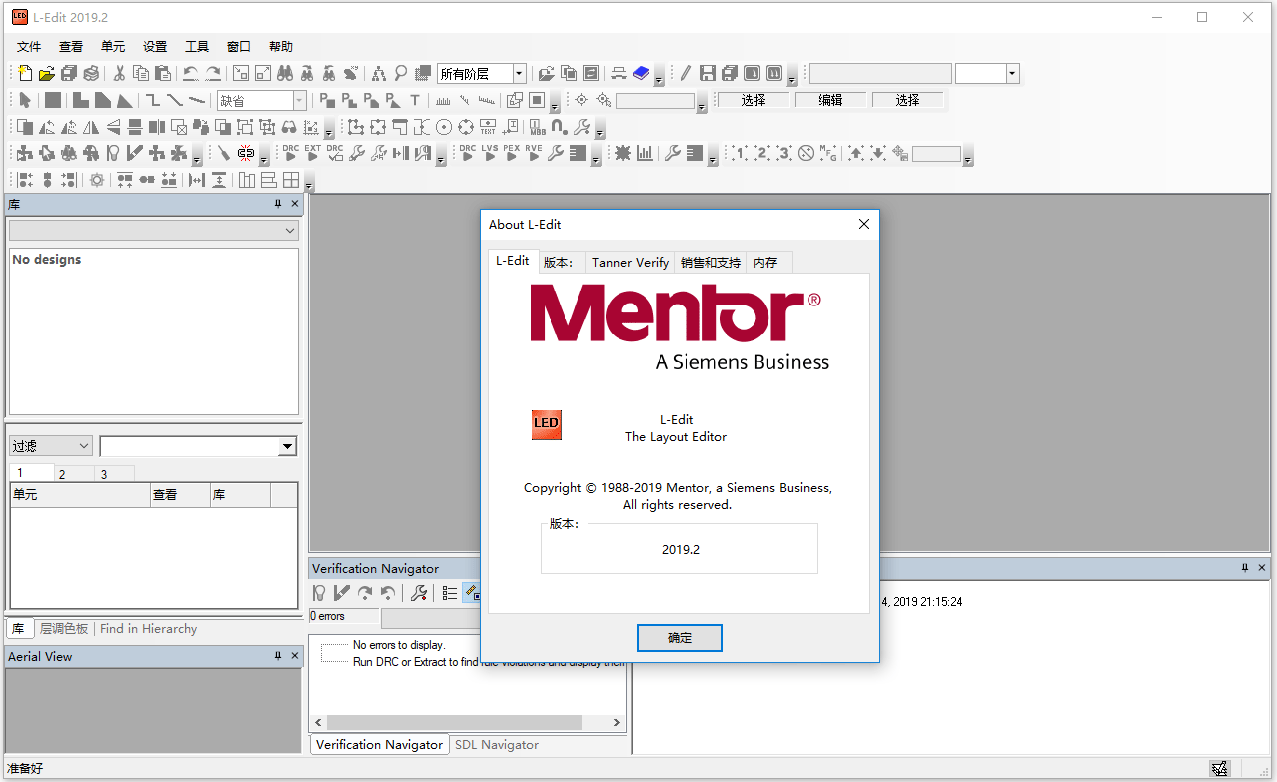
Task: Click the Copy icon
Action: point(141,73)
